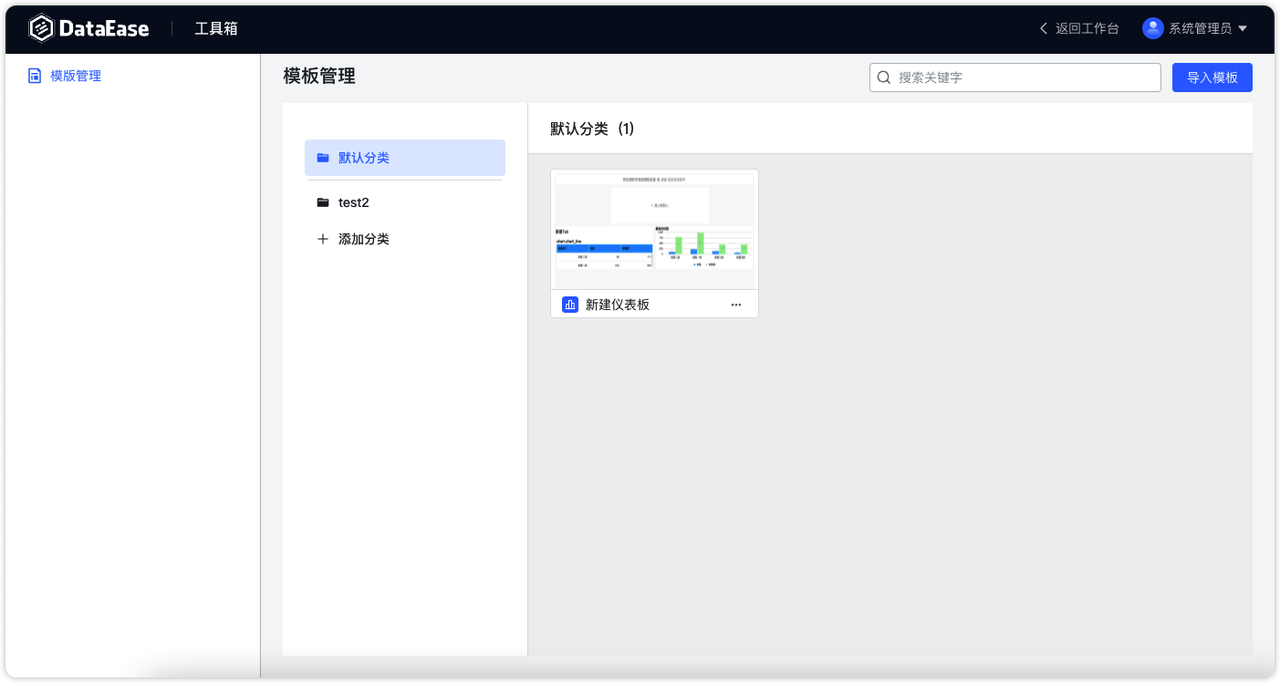Screen dimensions: 1280x683
Task: Click the 系统管理员 user avatar icon
Action: pyautogui.click(x=1153, y=28)
